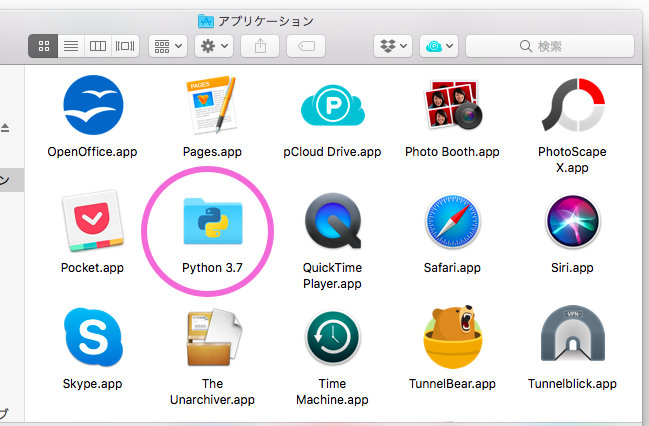Click the PhotoScape X.app icon
Viewport: 649px width, 426px height.
(x=573, y=105)
